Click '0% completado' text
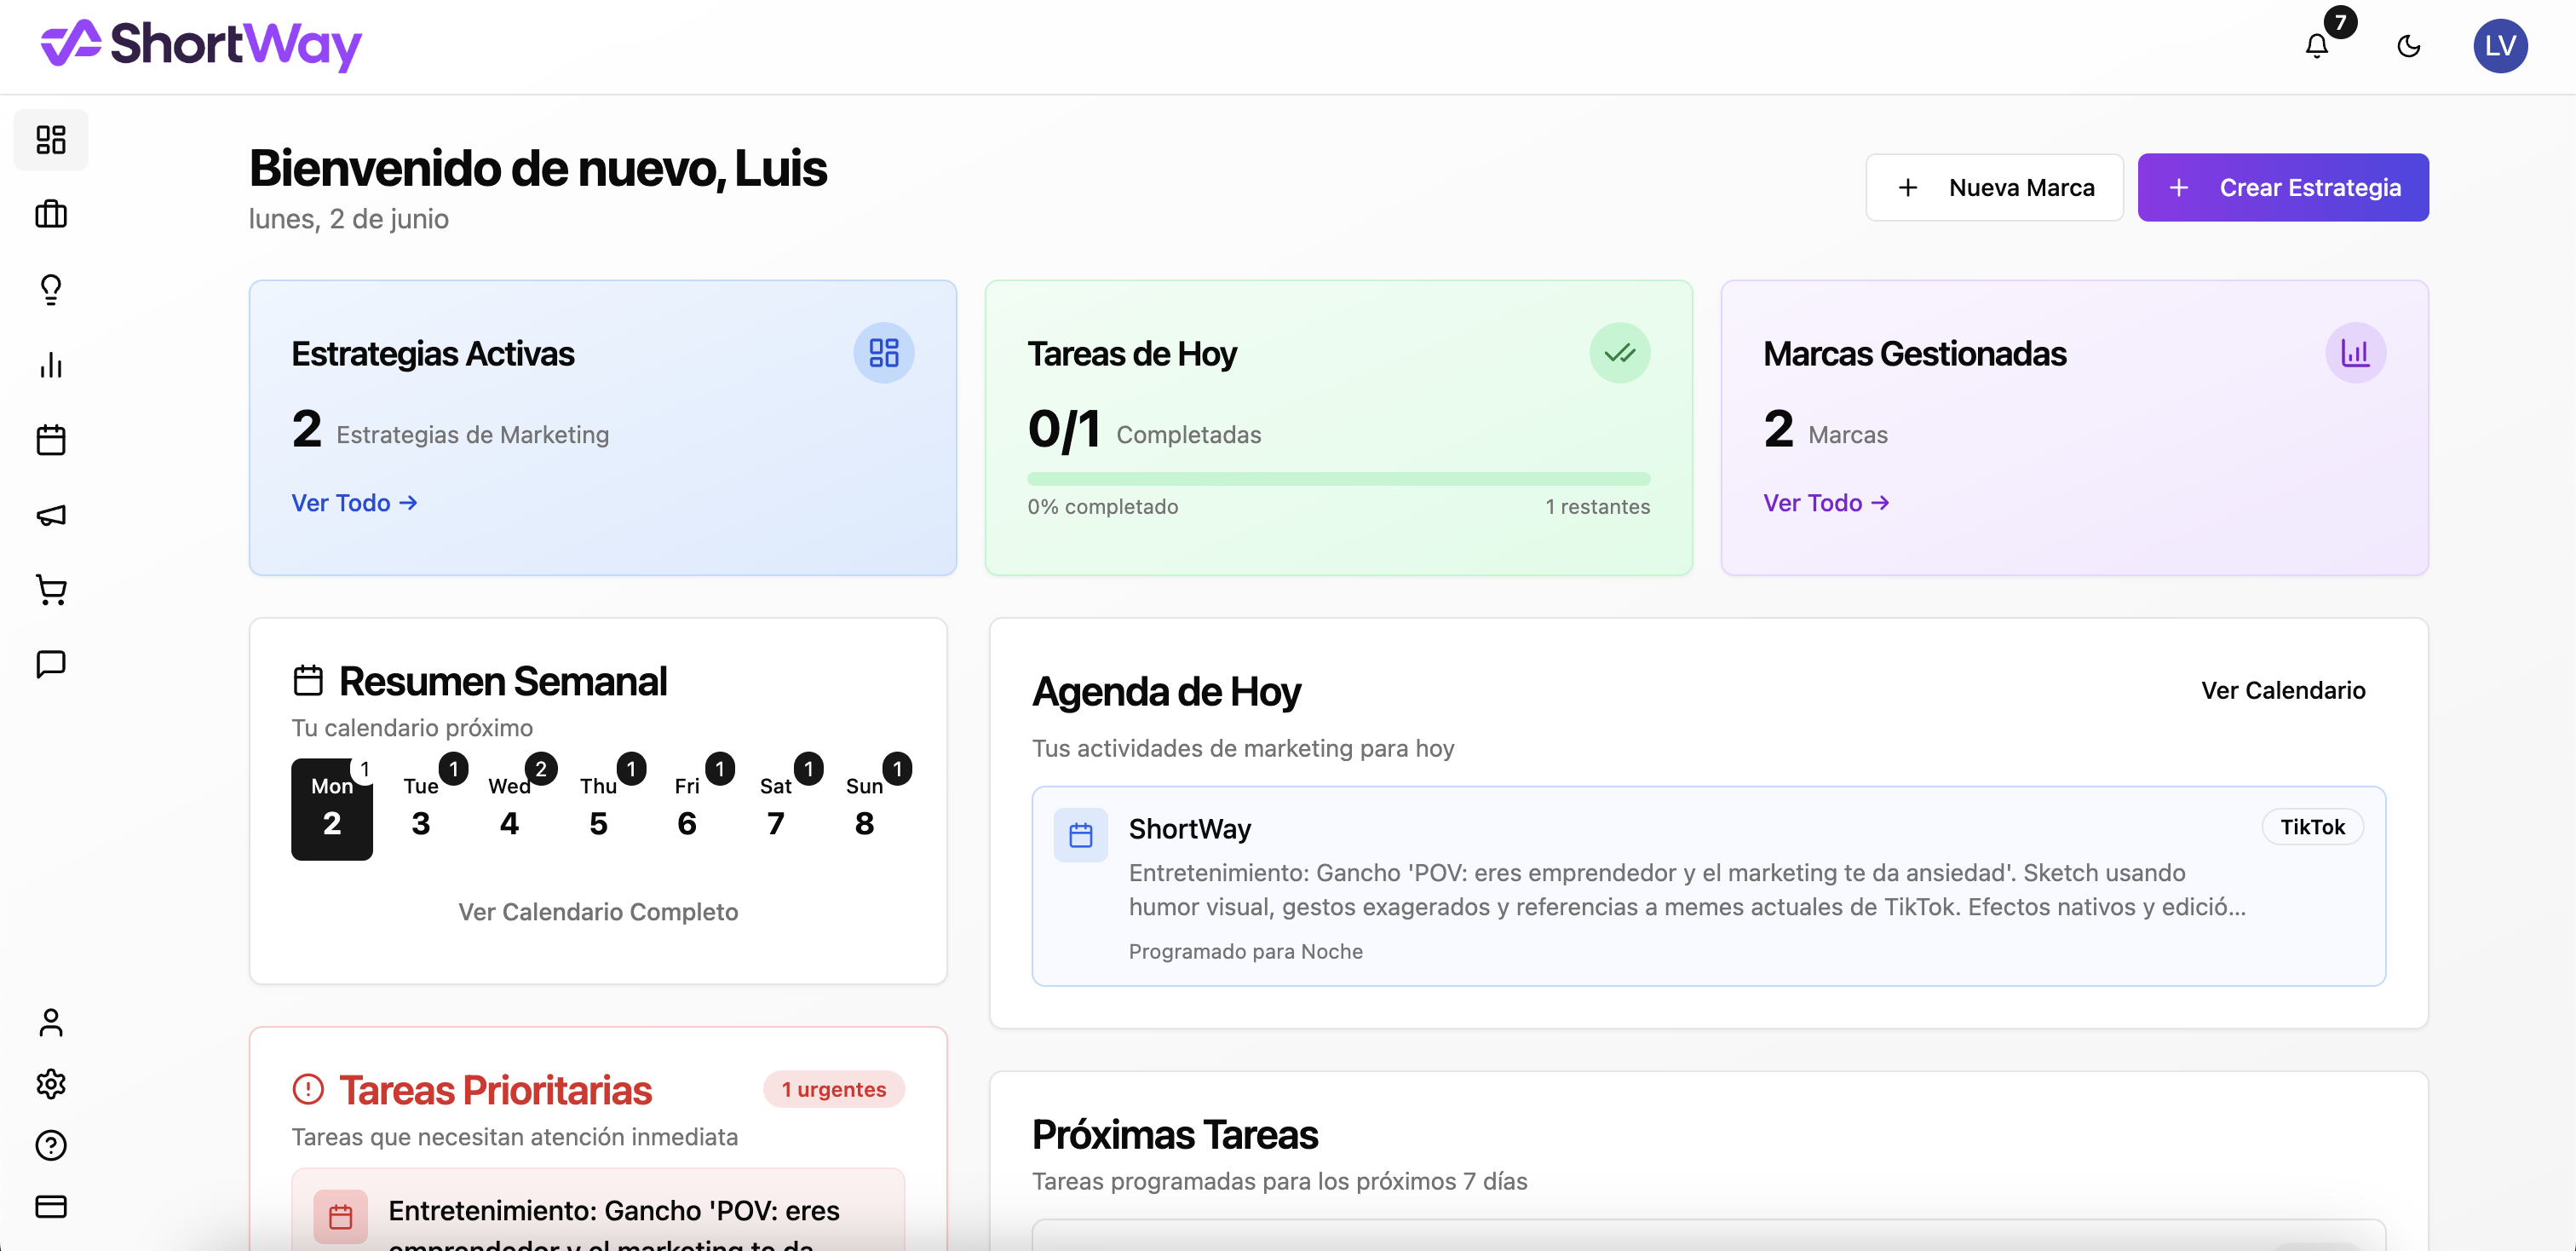2576x1251 pixels. click(1103, 506)
